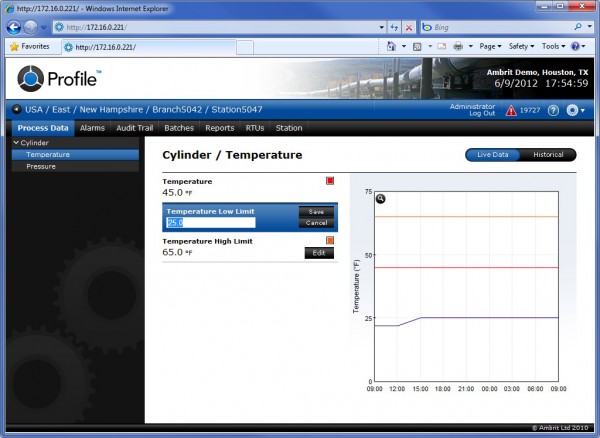The width and height of the screenshot is (600, 438).
Task: Click the stop loading red X icon
Action: 409,27
